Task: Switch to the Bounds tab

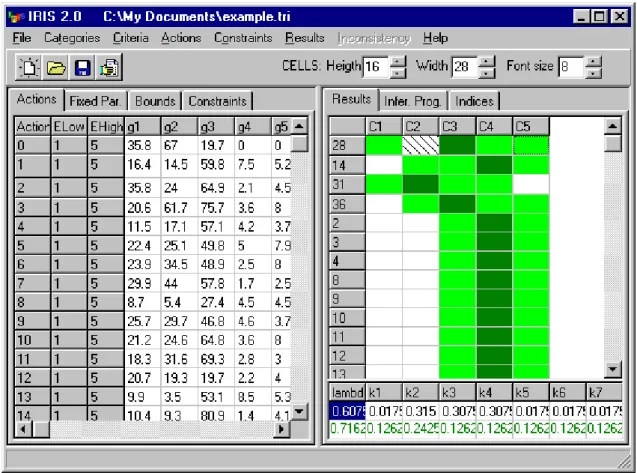Action: pos(155,101)
